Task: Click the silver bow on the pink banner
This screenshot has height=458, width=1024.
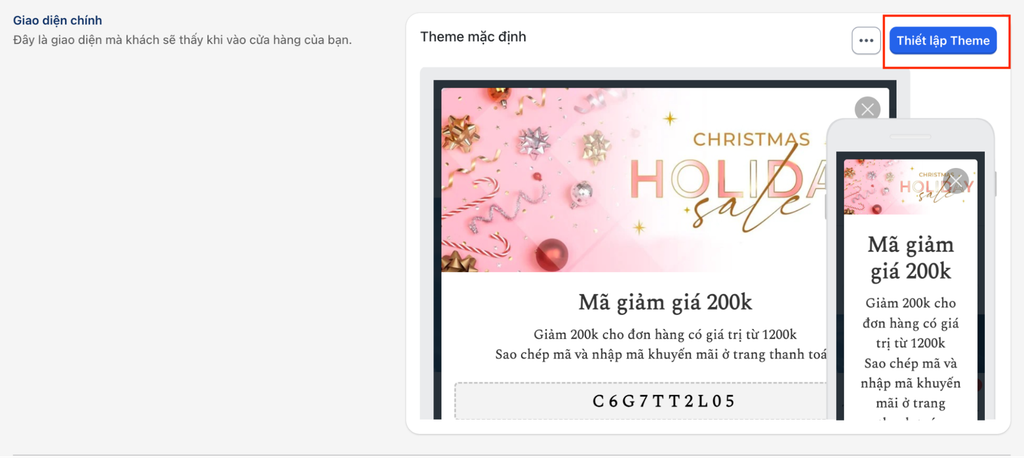Action: pos(534,141)
